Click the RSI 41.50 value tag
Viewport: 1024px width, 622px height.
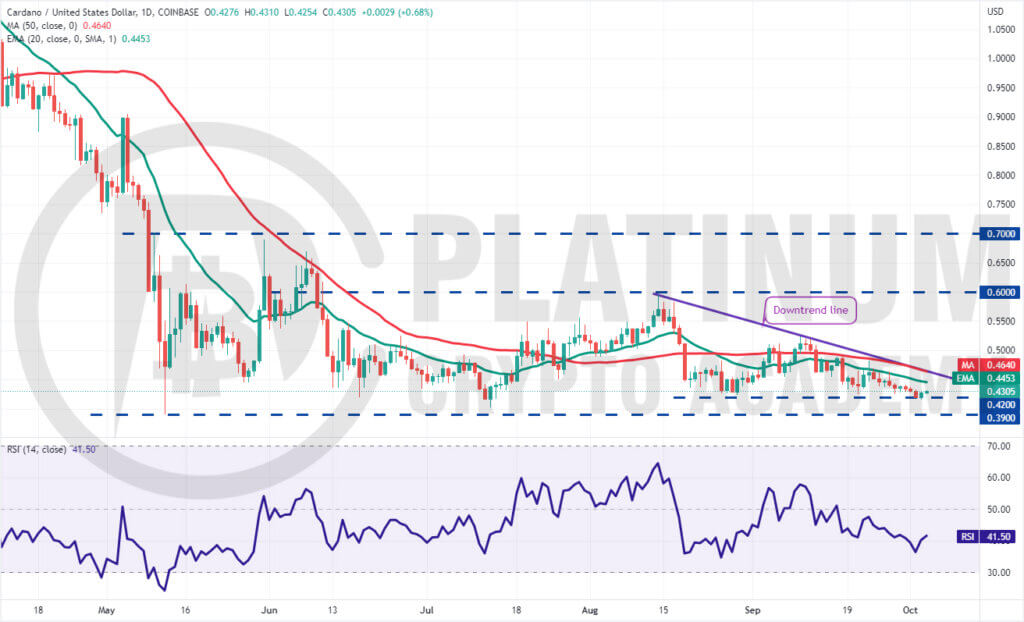[x=988, y=537]
